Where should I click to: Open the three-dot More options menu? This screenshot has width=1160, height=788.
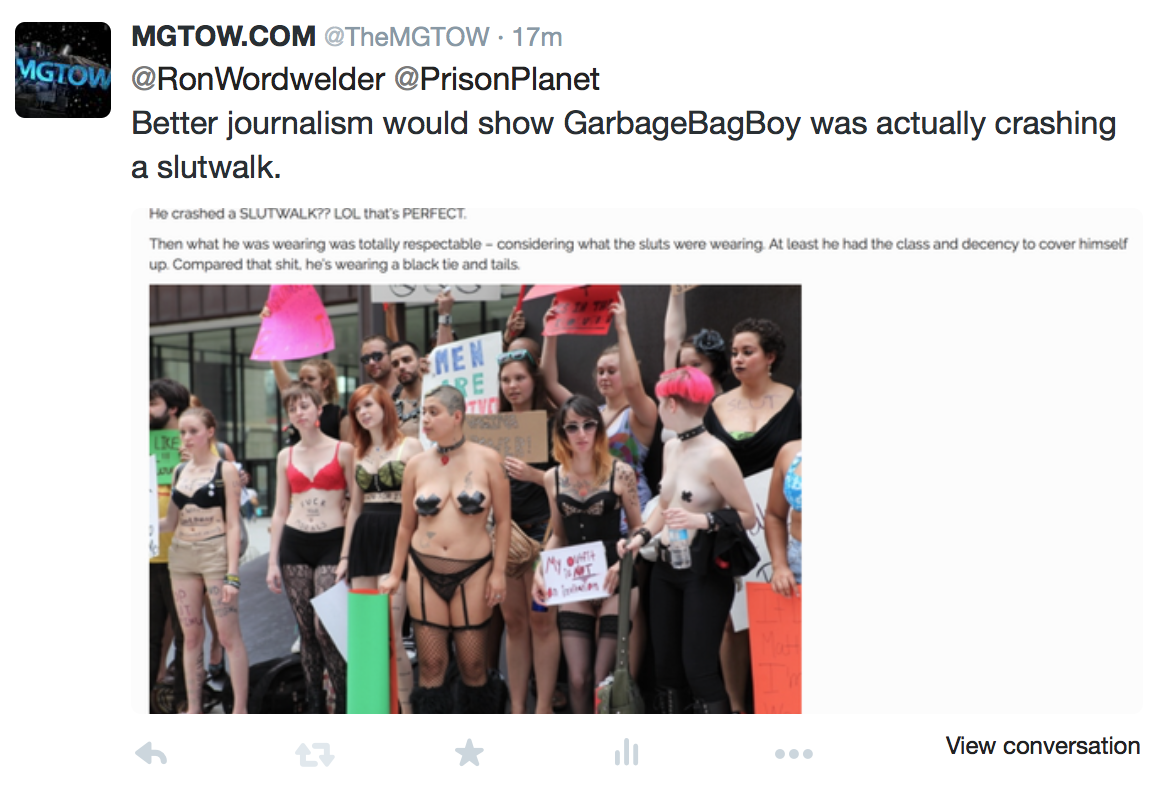pyautogui.click(x=794, y=754)
